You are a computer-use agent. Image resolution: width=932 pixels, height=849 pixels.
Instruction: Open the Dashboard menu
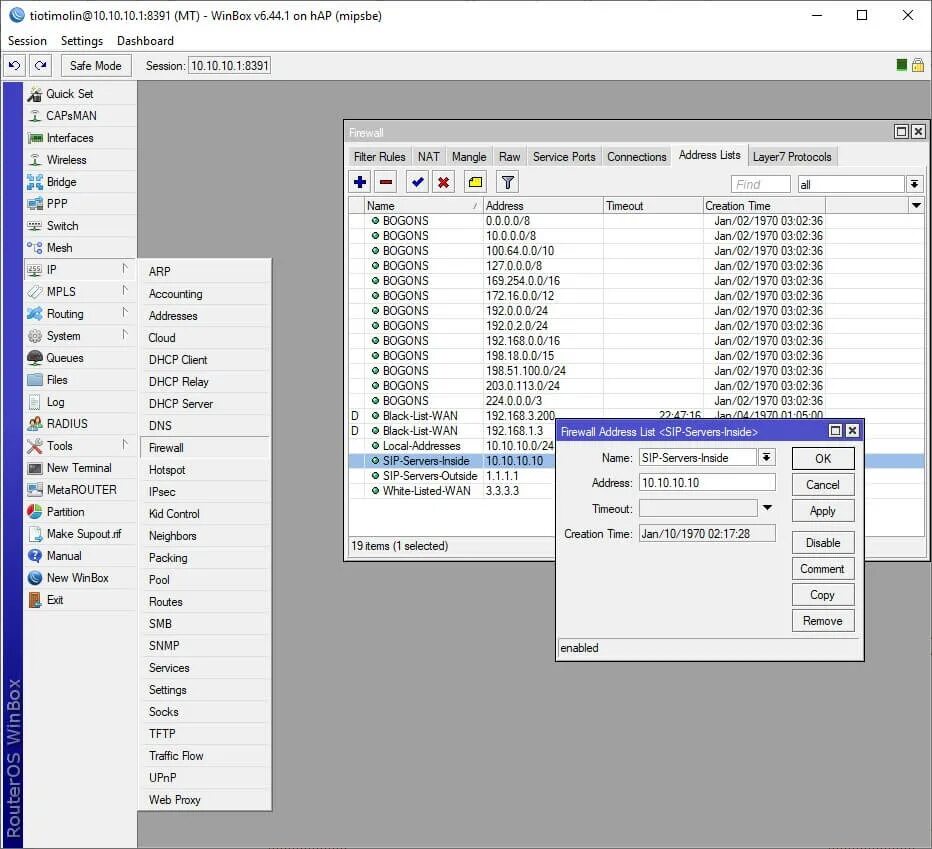click(146, 40)
